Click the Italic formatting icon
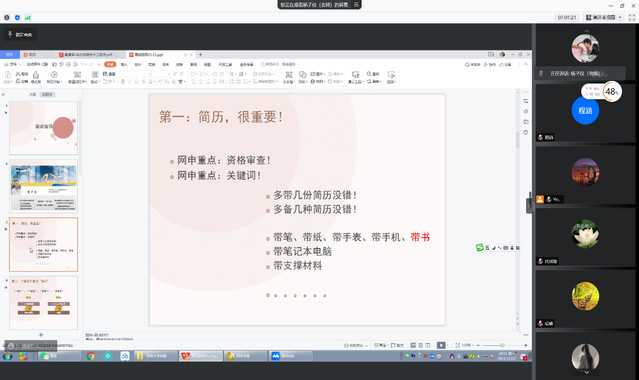Screen dimensions: 639x380 pyautogui.click(x=130, y=82)
